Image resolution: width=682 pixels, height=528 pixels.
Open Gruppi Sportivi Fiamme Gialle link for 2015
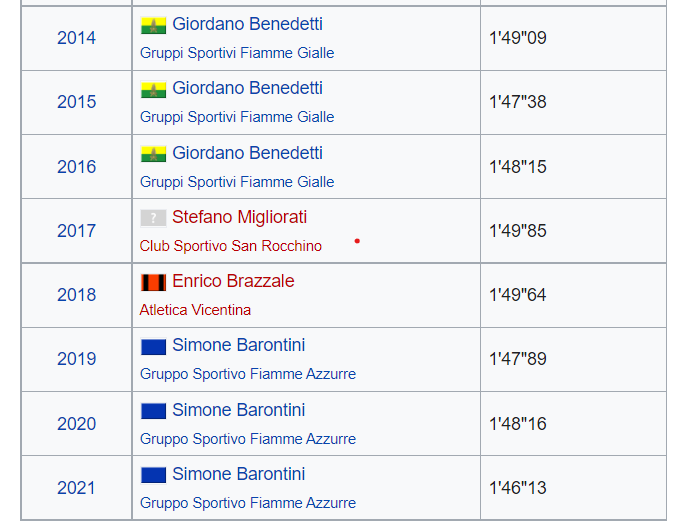click(237, 117)
